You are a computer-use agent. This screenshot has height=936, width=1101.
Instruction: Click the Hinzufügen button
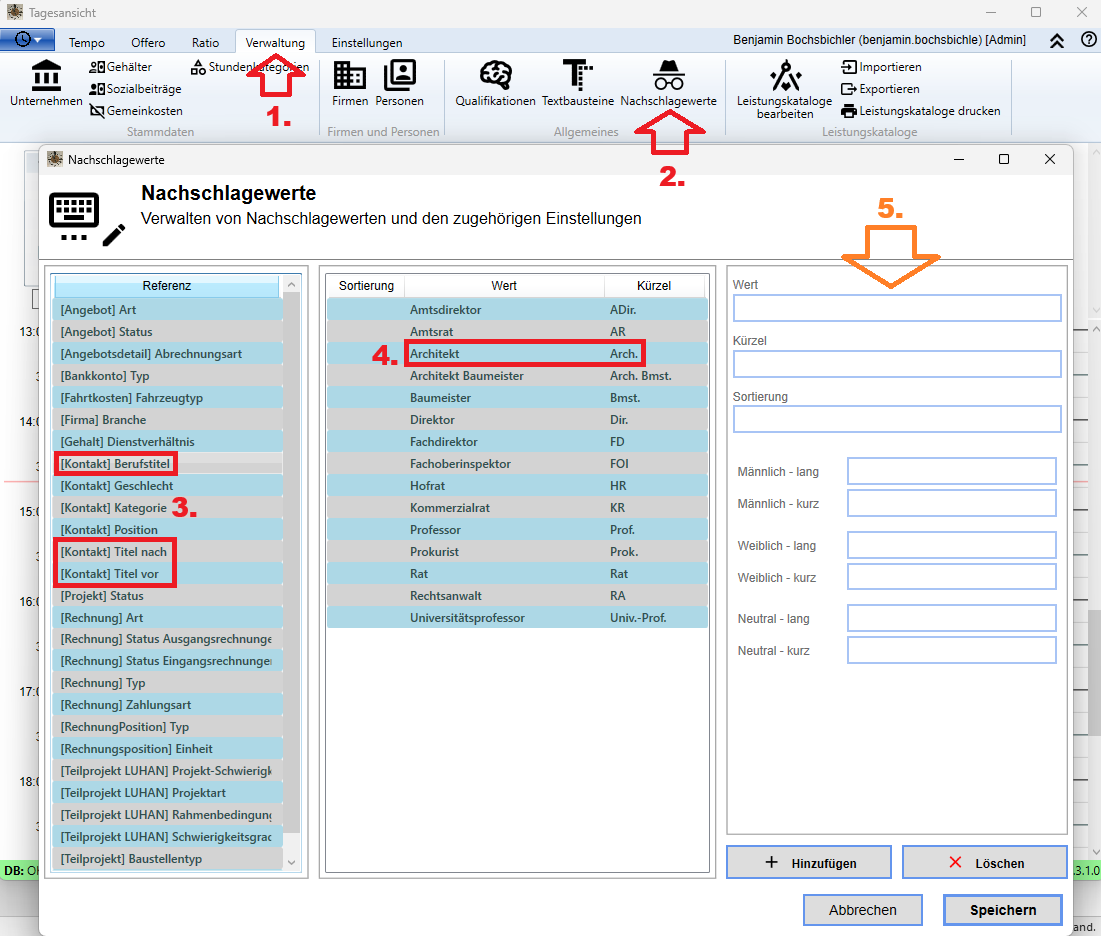(x=809, y=862)
